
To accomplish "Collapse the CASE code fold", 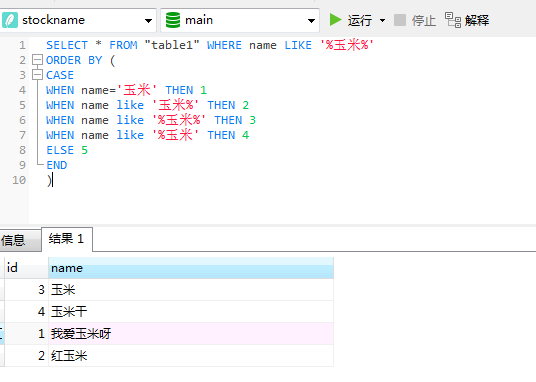I will pyautogui.click(x=37, y=75).
